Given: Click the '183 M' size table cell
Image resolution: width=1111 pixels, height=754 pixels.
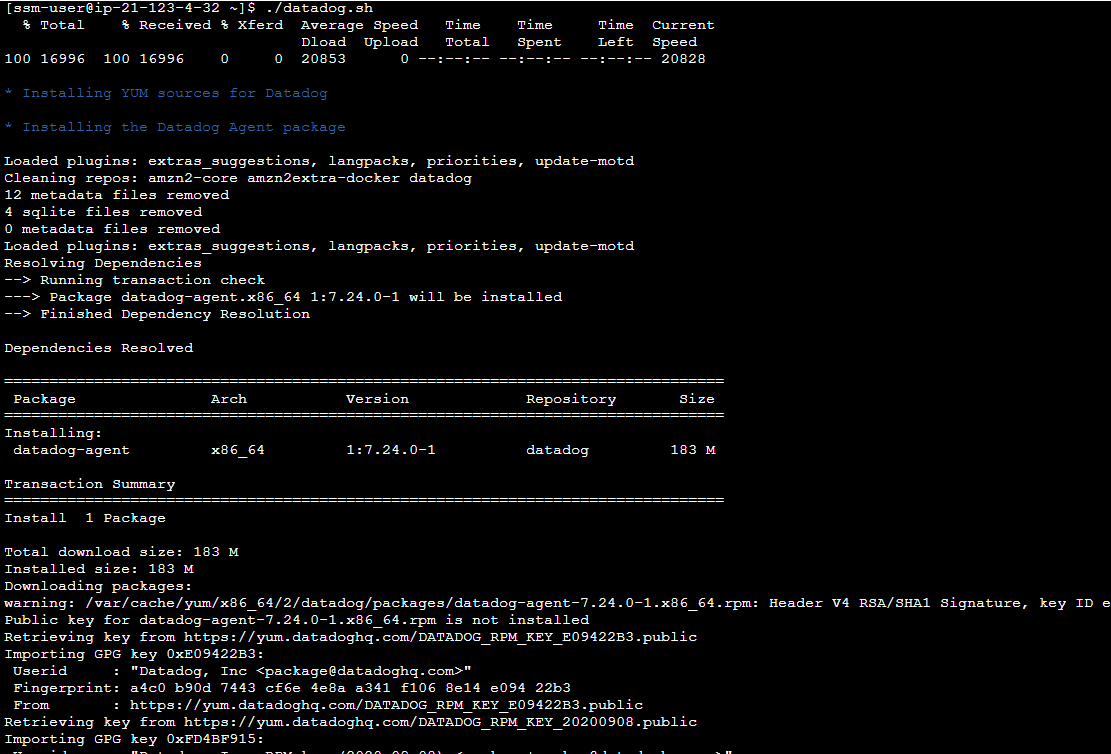Looking at the screenshot, I should point(693,450).
